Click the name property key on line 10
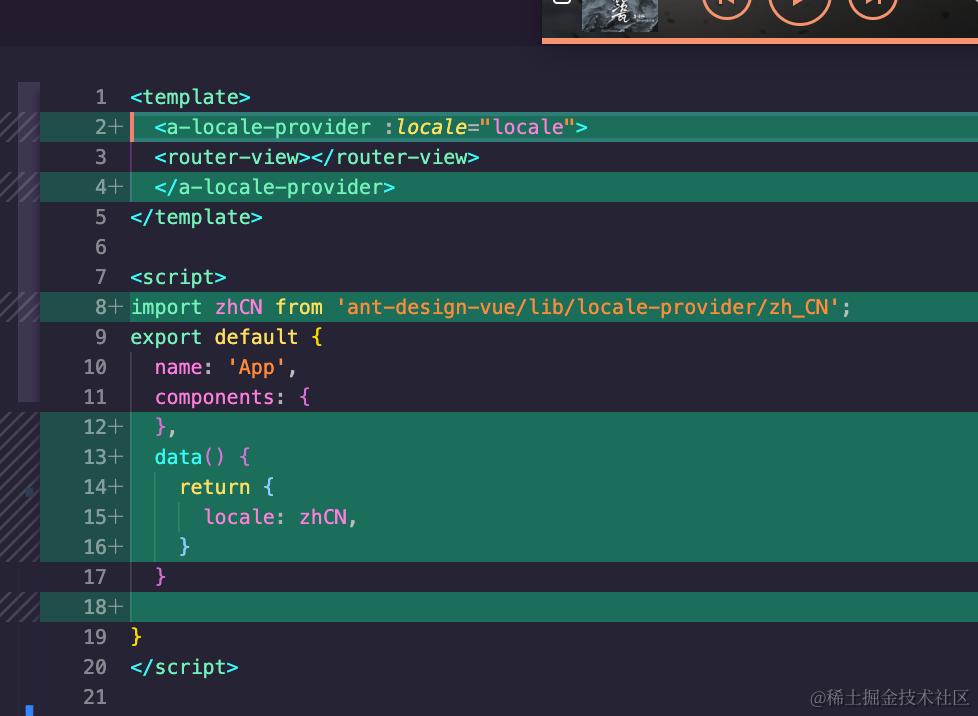This screenshot has width=978, height=716. pos(178,367)
